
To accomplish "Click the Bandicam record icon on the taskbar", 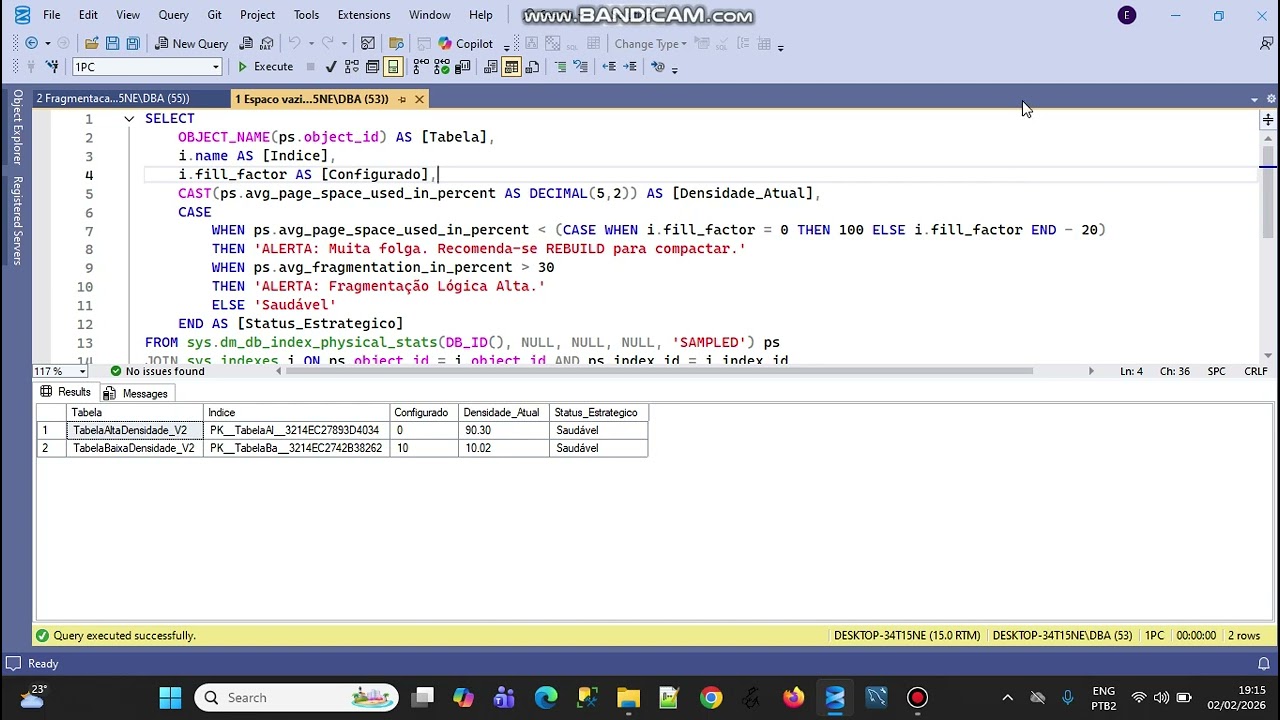I will click(917, 697).
